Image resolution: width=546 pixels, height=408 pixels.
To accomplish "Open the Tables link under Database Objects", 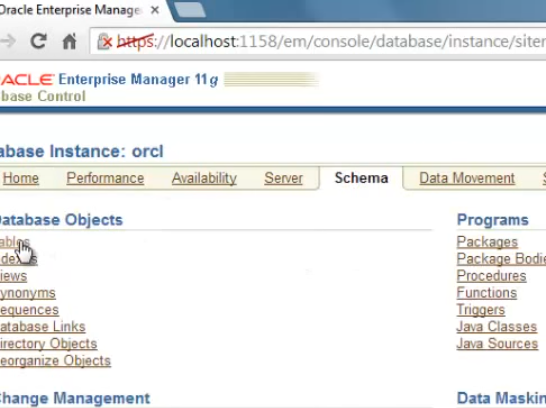I will tap(15, 242).
